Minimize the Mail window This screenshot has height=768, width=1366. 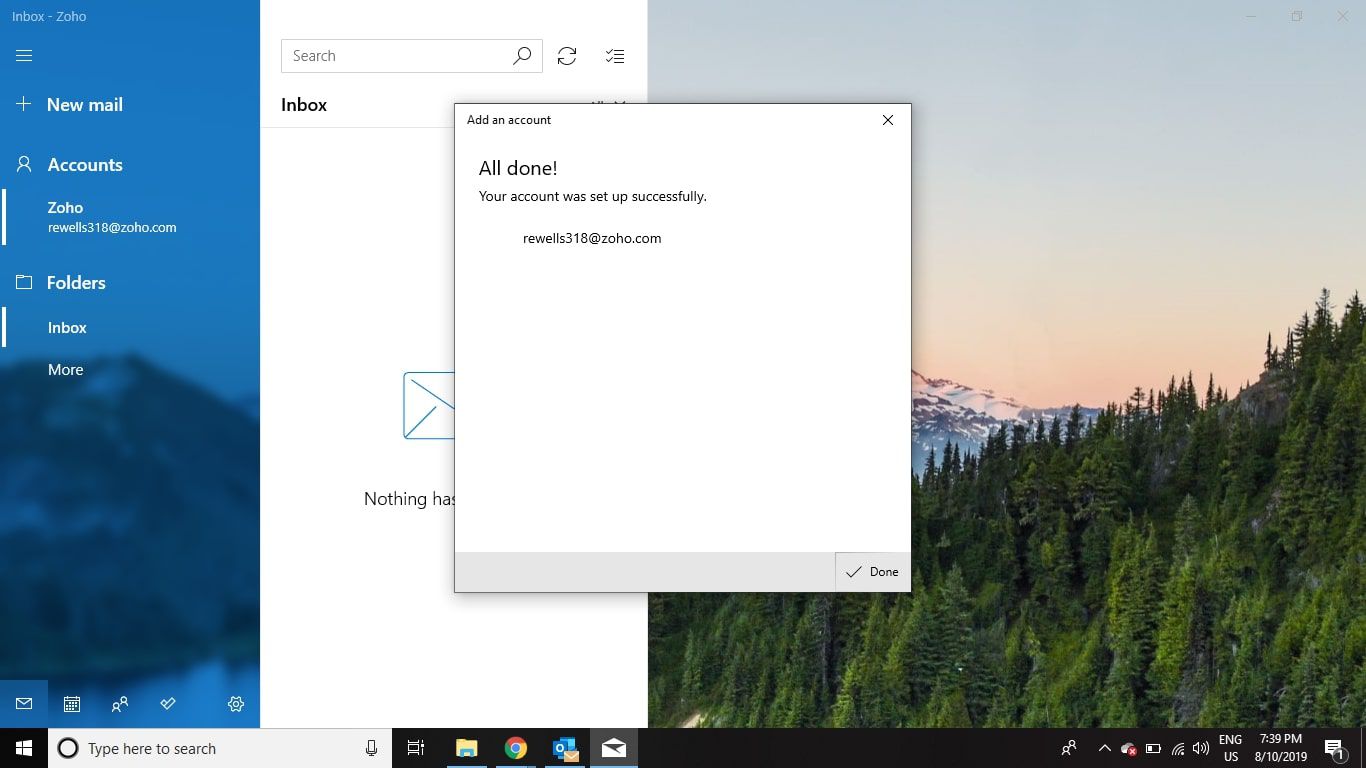point(1251,16)
